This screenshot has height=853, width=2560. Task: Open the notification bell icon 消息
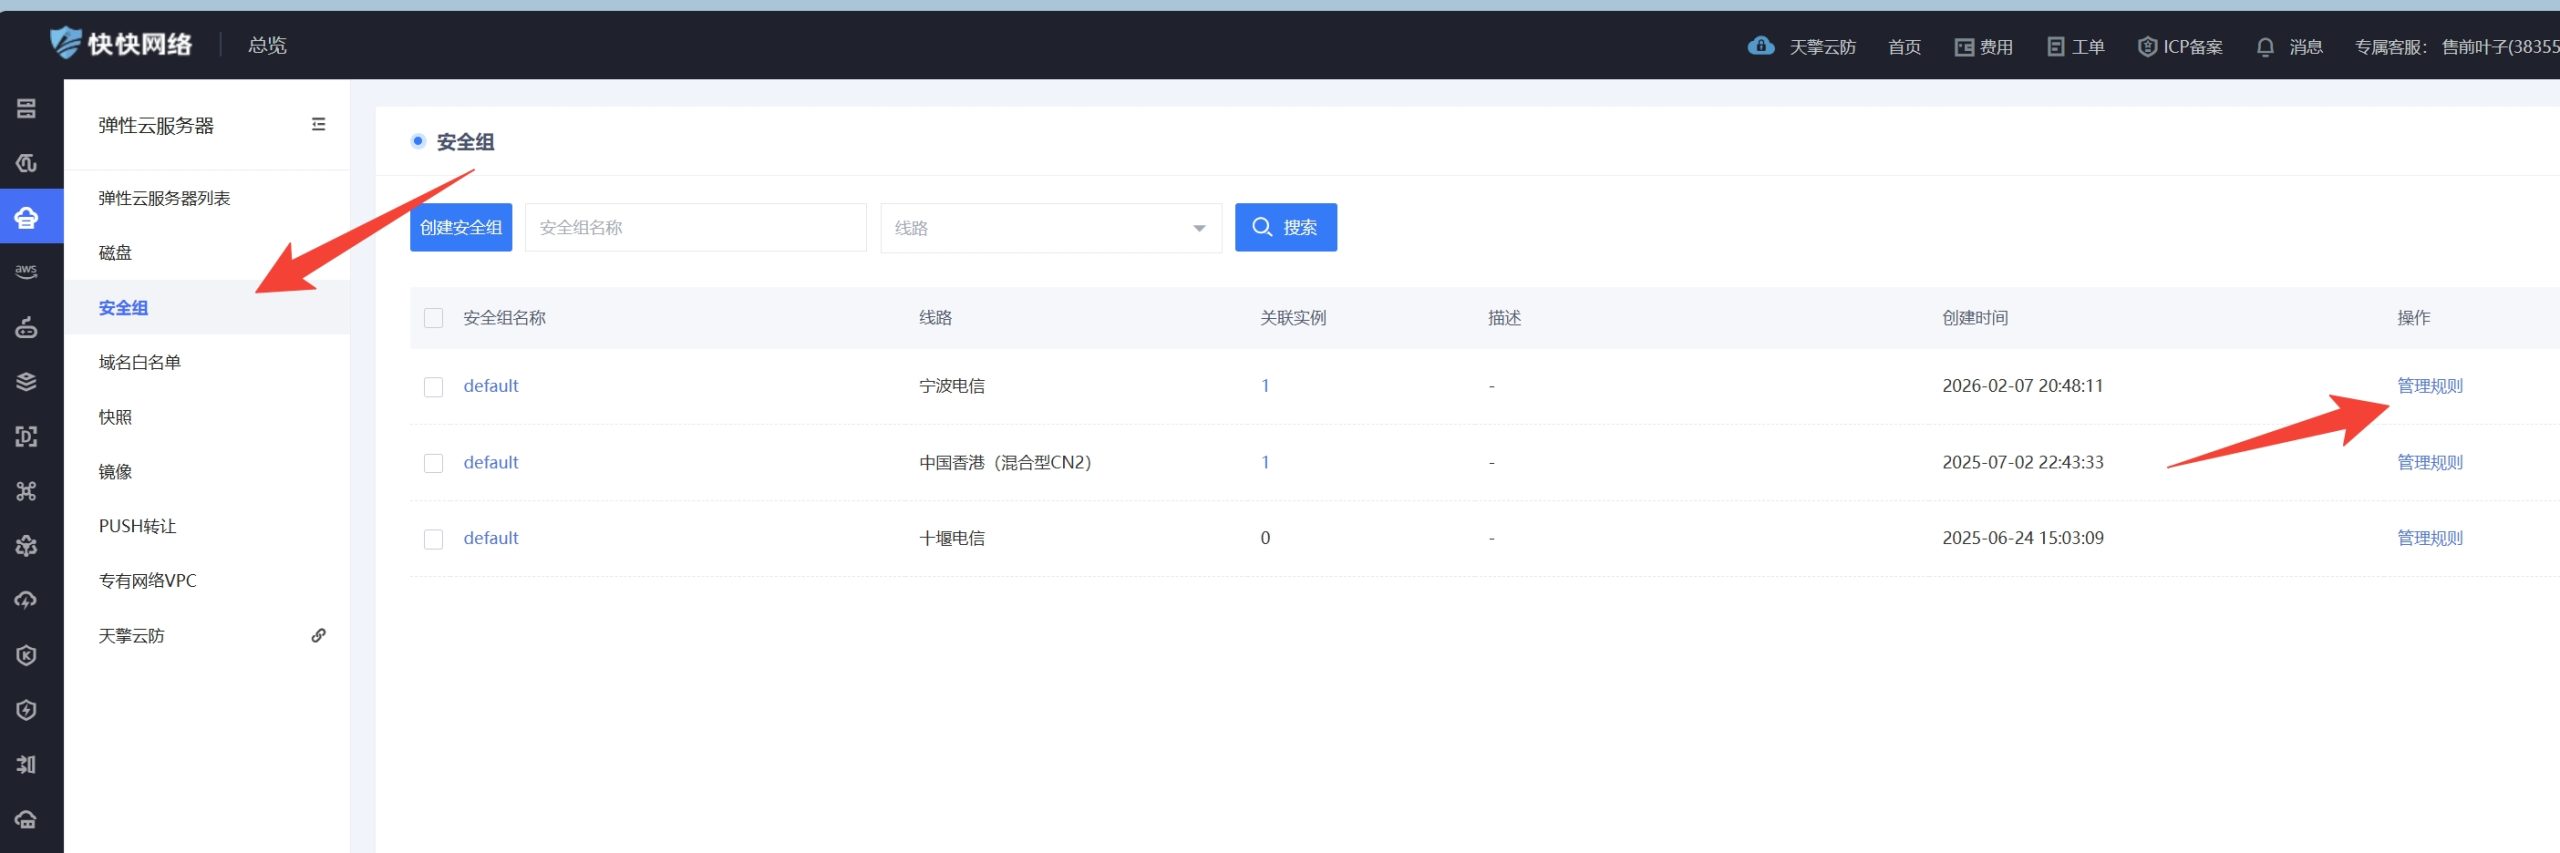tap(2265, 47)
